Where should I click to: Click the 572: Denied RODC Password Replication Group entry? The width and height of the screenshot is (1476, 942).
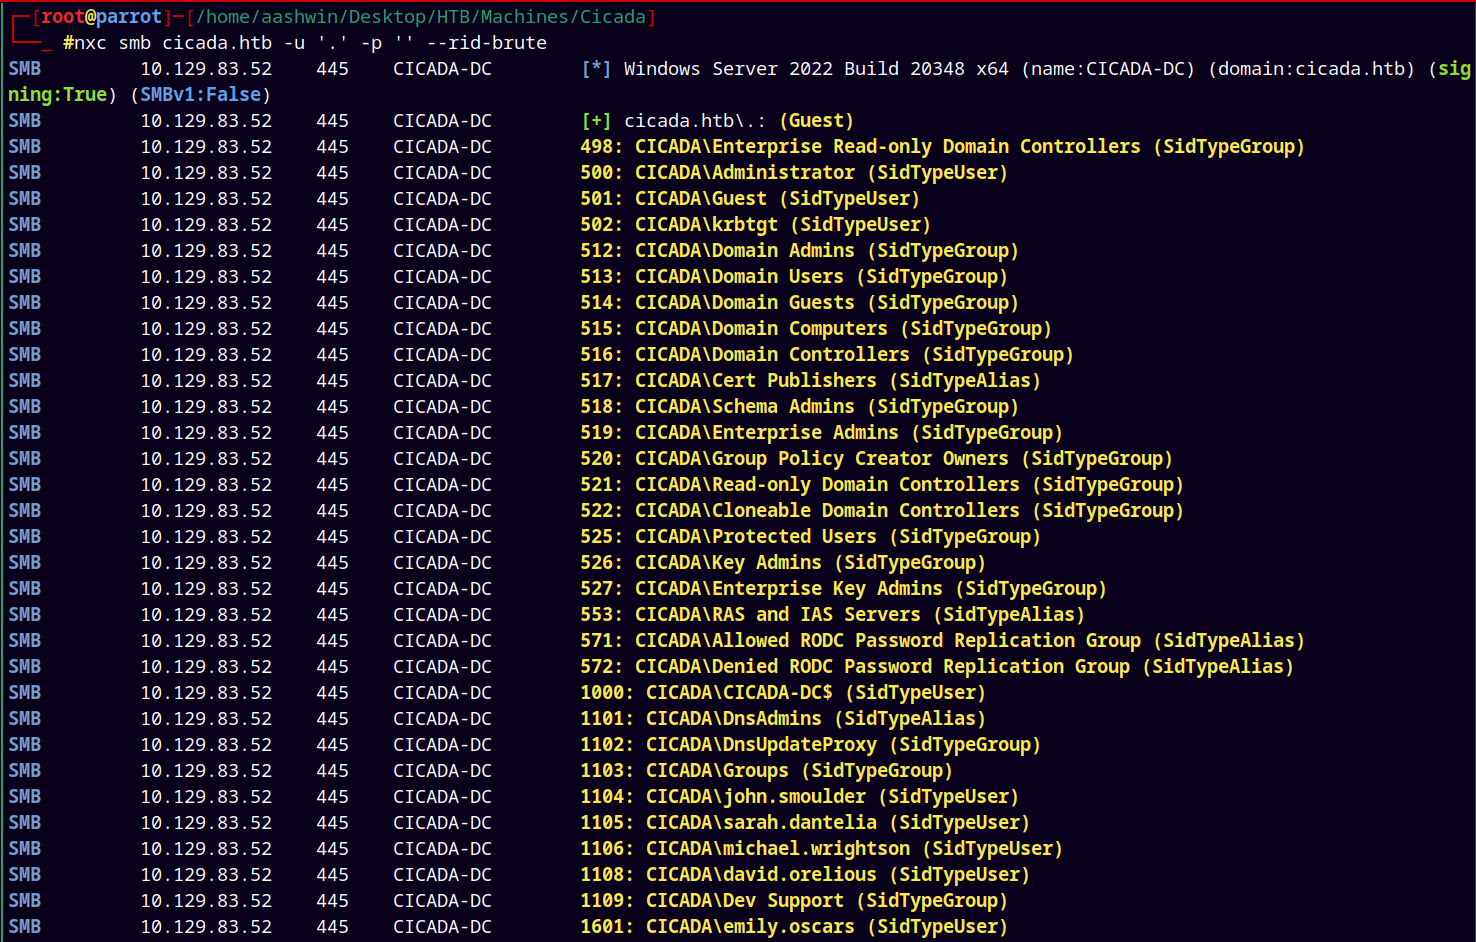tap(937, 667)
